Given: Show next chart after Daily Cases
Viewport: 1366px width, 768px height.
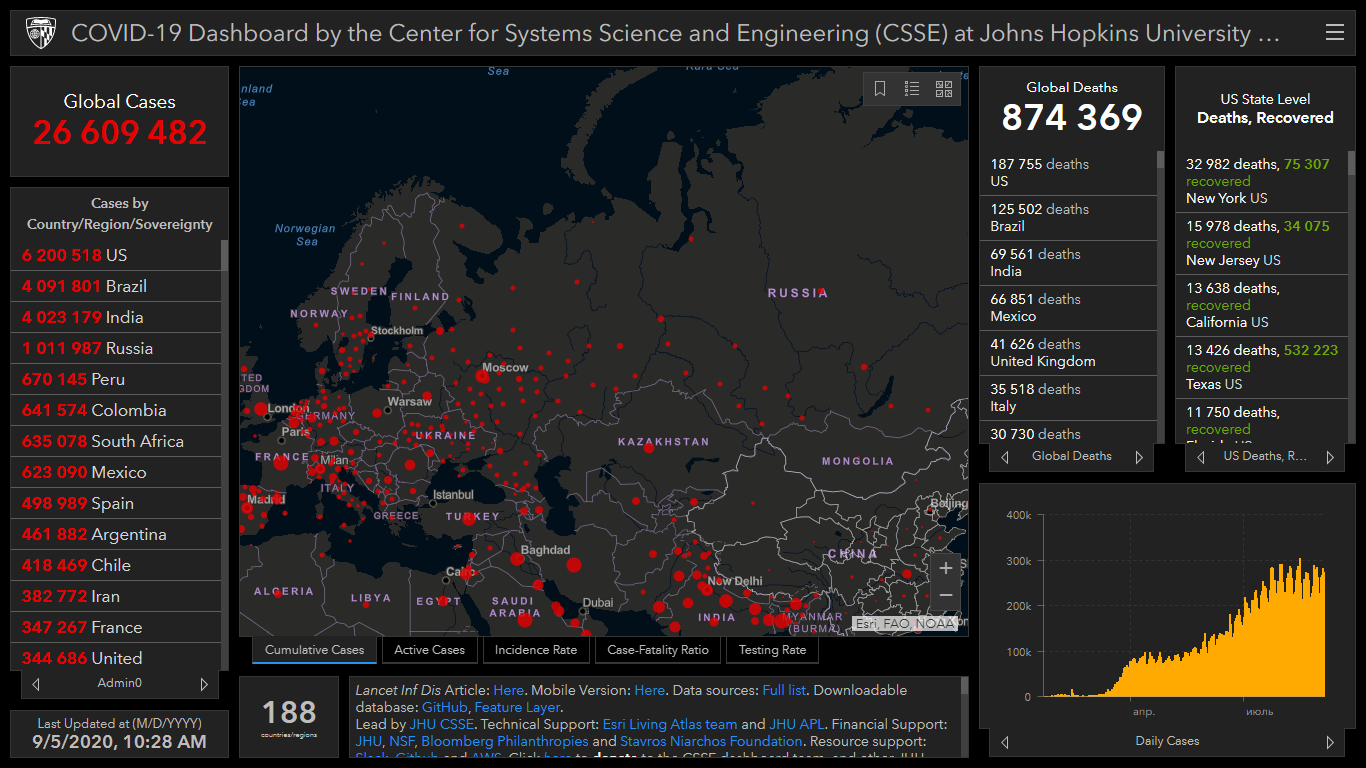Looking at the screenshot, I should 1330,742.
